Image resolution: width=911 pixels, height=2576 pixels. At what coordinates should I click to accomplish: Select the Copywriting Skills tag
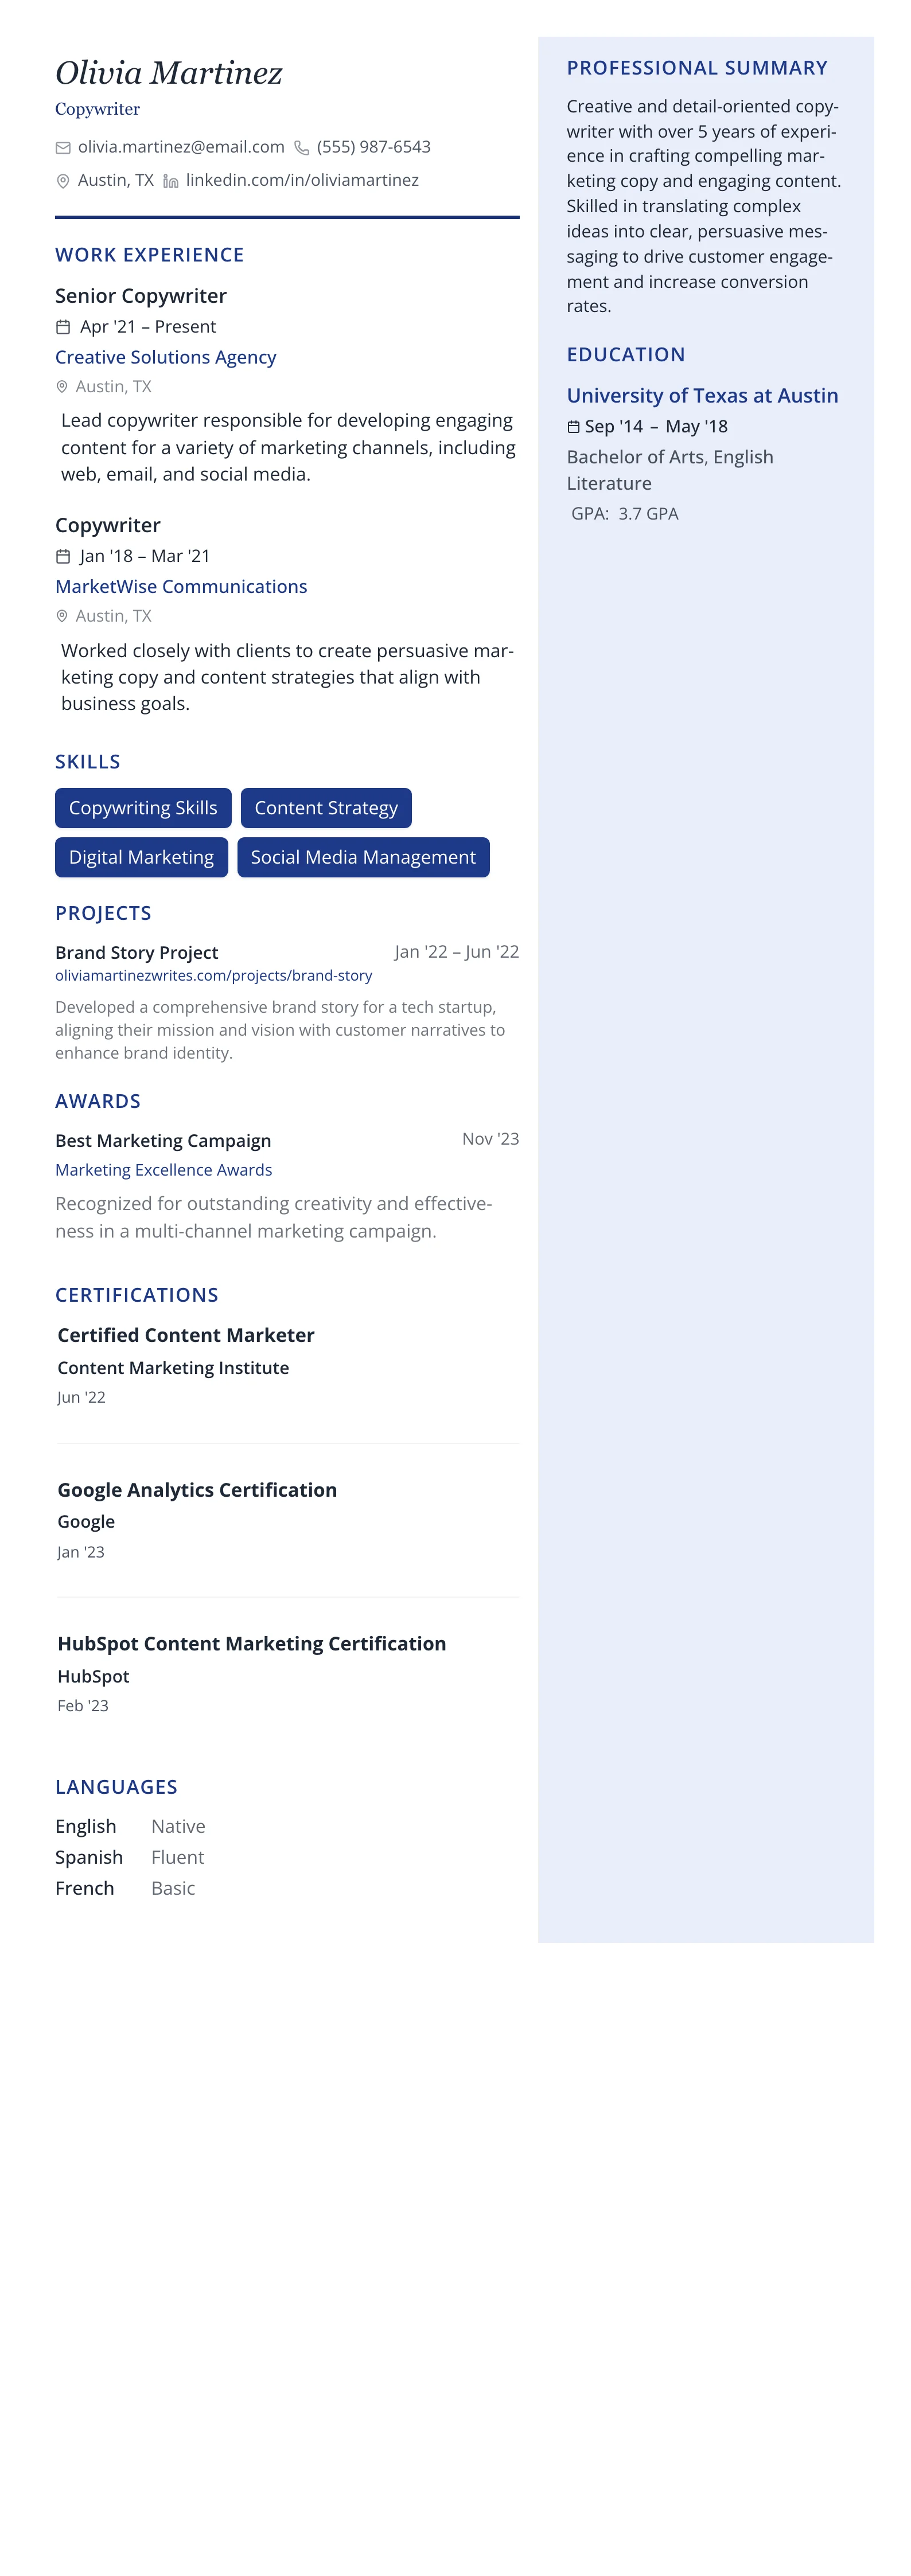[x=143, y=808]
